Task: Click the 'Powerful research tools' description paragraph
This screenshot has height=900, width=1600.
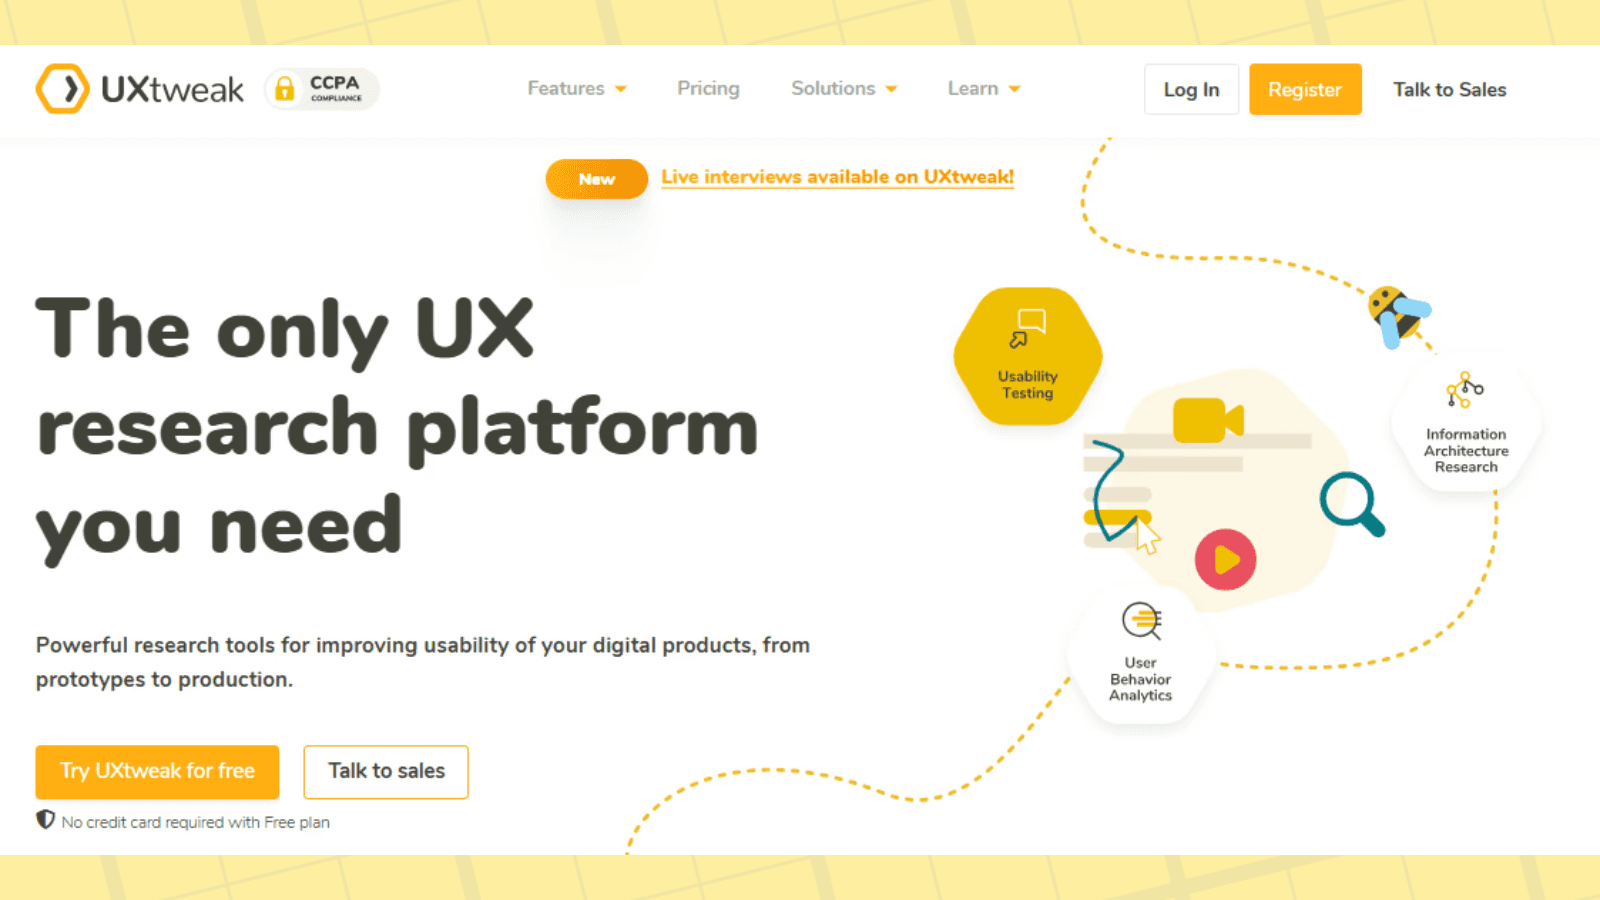Action: click(x=423, y=662)
